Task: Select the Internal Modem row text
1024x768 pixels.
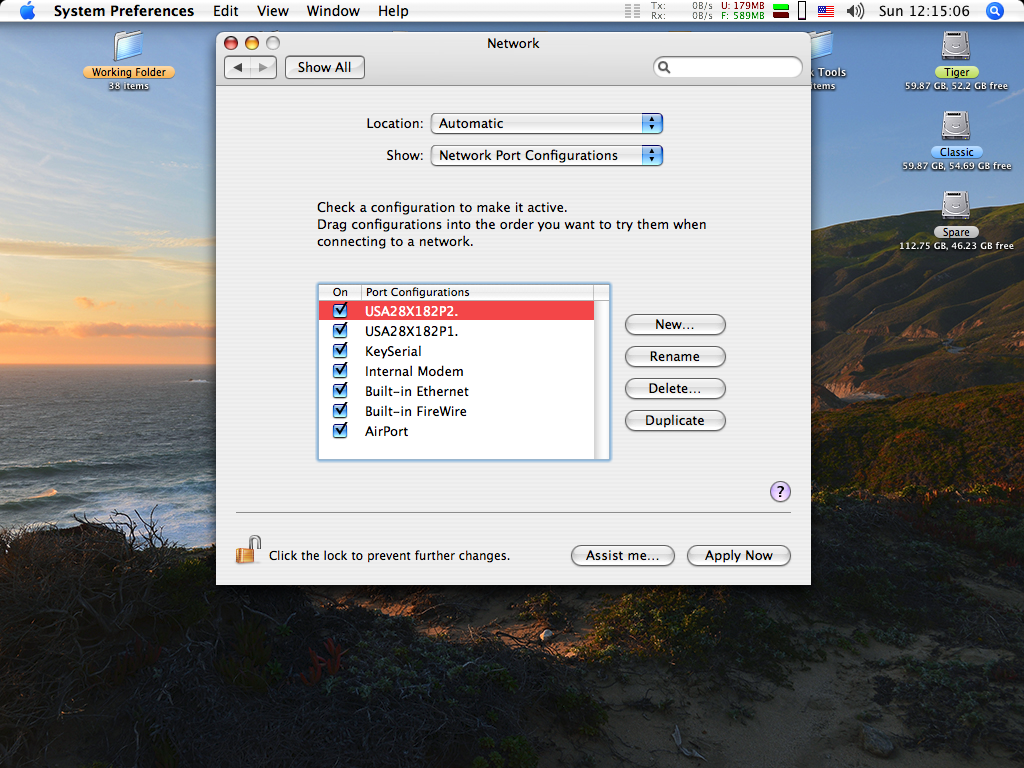Action: tap(414, 371)
